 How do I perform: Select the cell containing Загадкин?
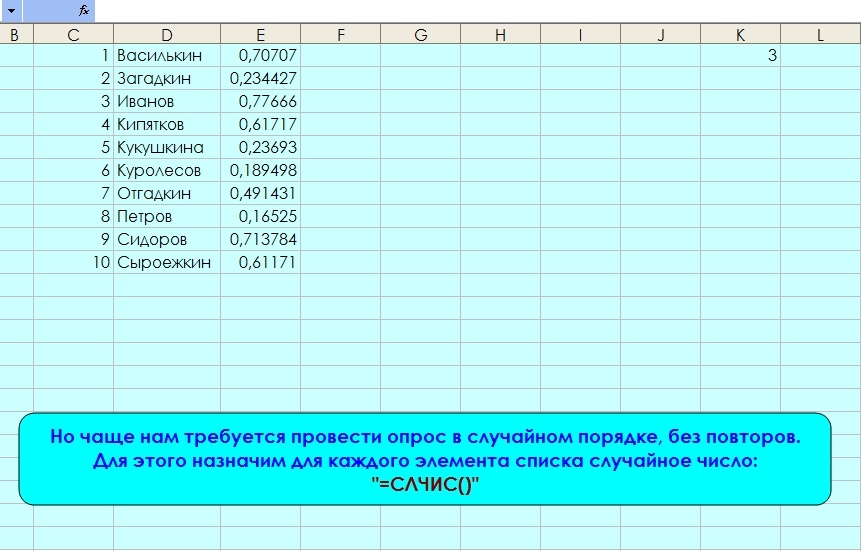tap(167, 79)
